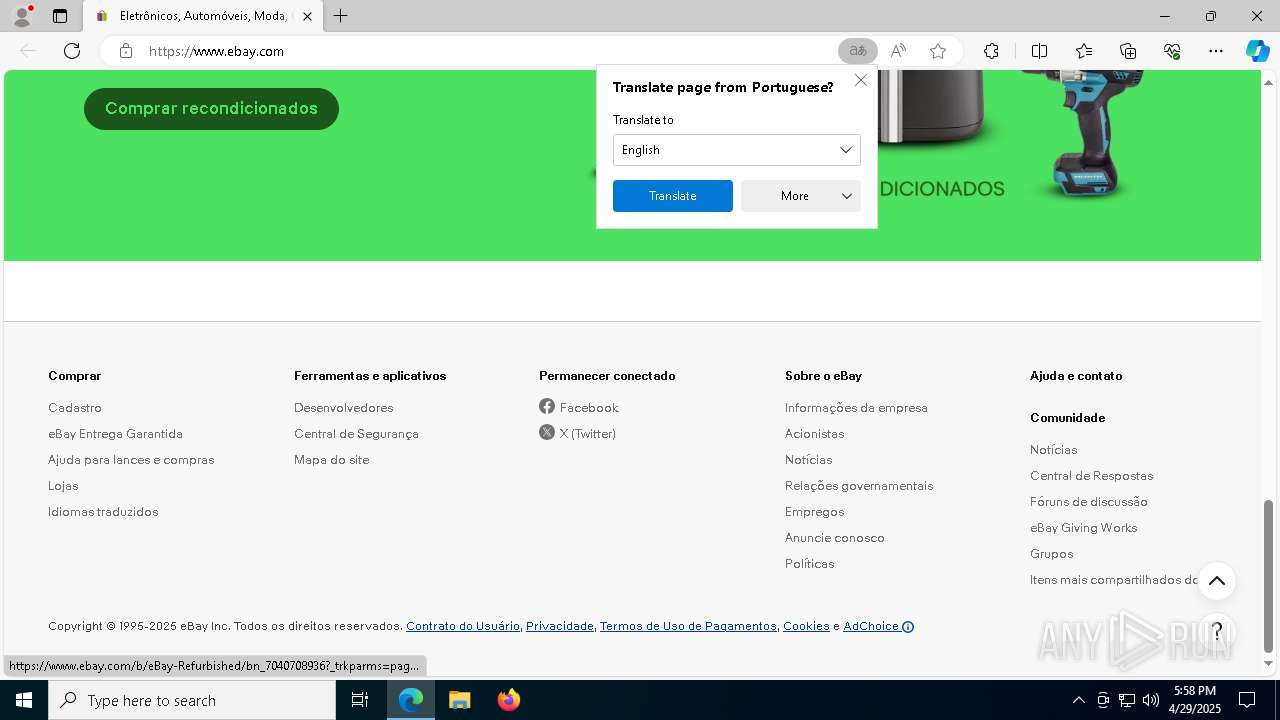Click the translate icon in the address bar
The width and height of the screenshot is (1280, 720).
858,51
